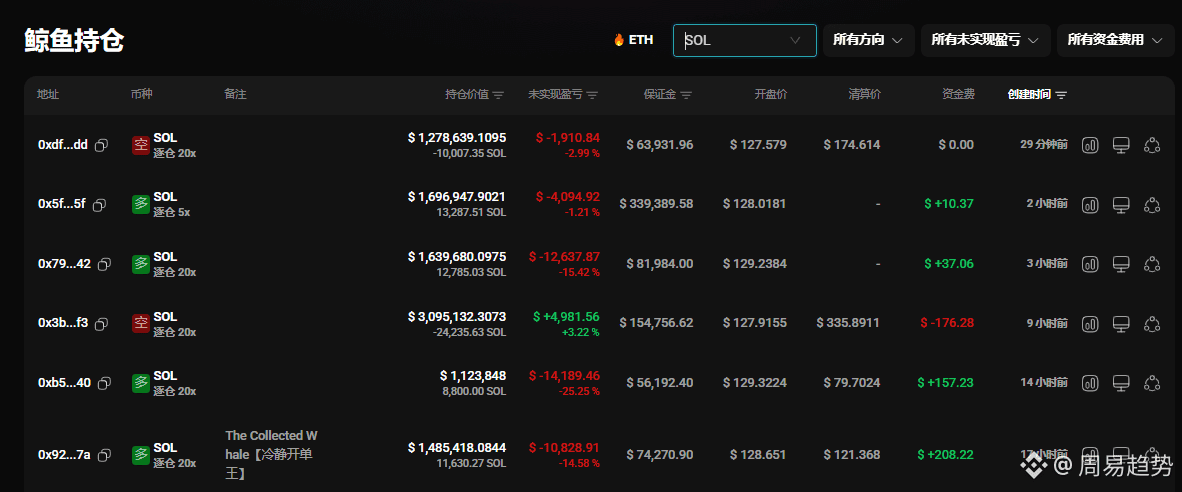This screenshot has width=1182, height=492.
Task: Open 所有未实现盈亏 filter dropdown
Action: tap(985, 40)
